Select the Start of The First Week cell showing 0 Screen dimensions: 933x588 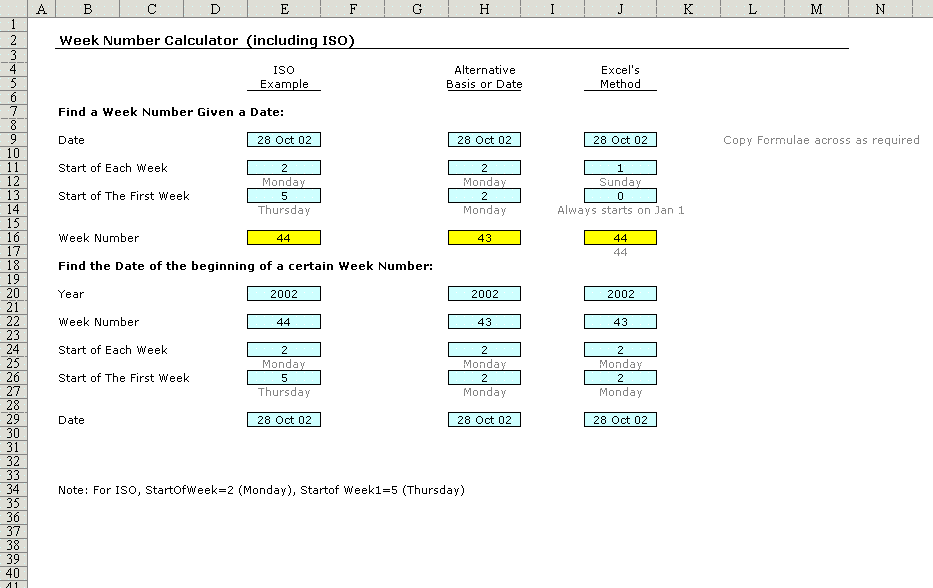tap(620, 196)
